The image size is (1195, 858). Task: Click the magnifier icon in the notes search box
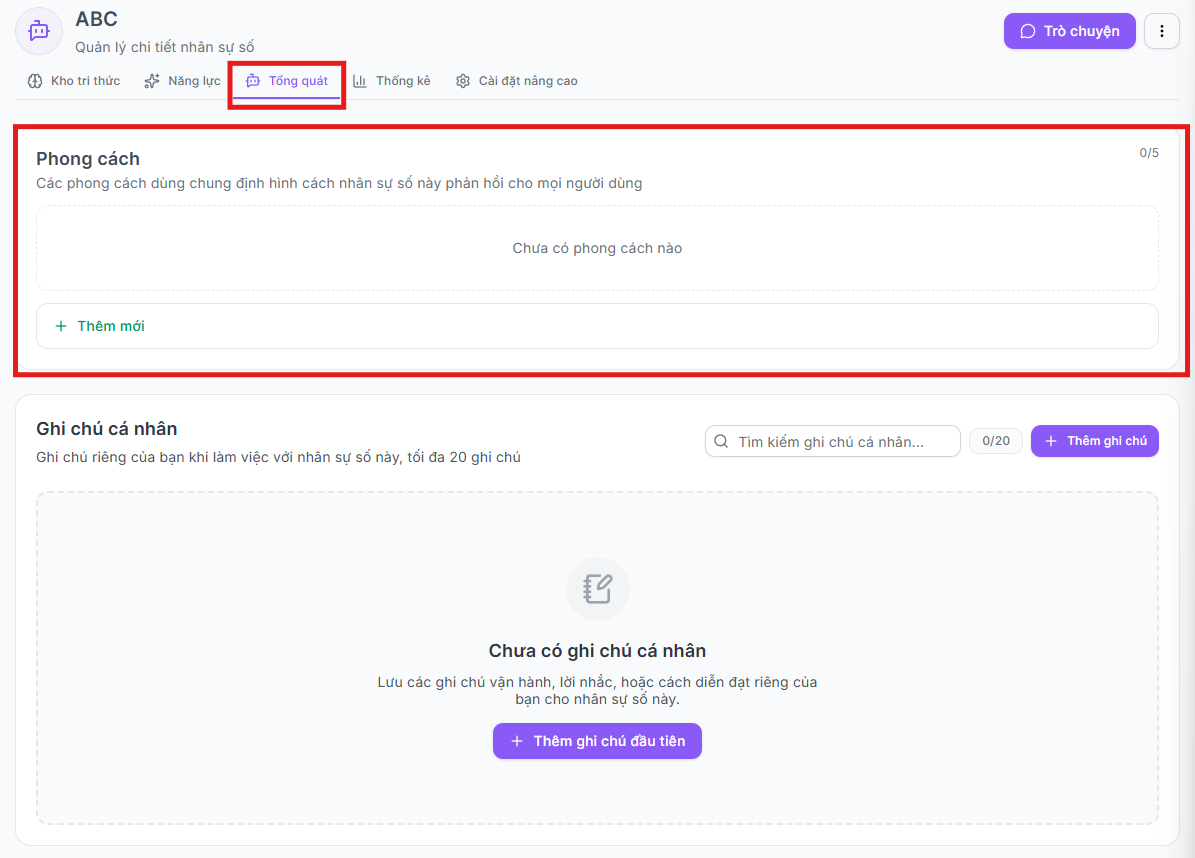click(721, 441)
